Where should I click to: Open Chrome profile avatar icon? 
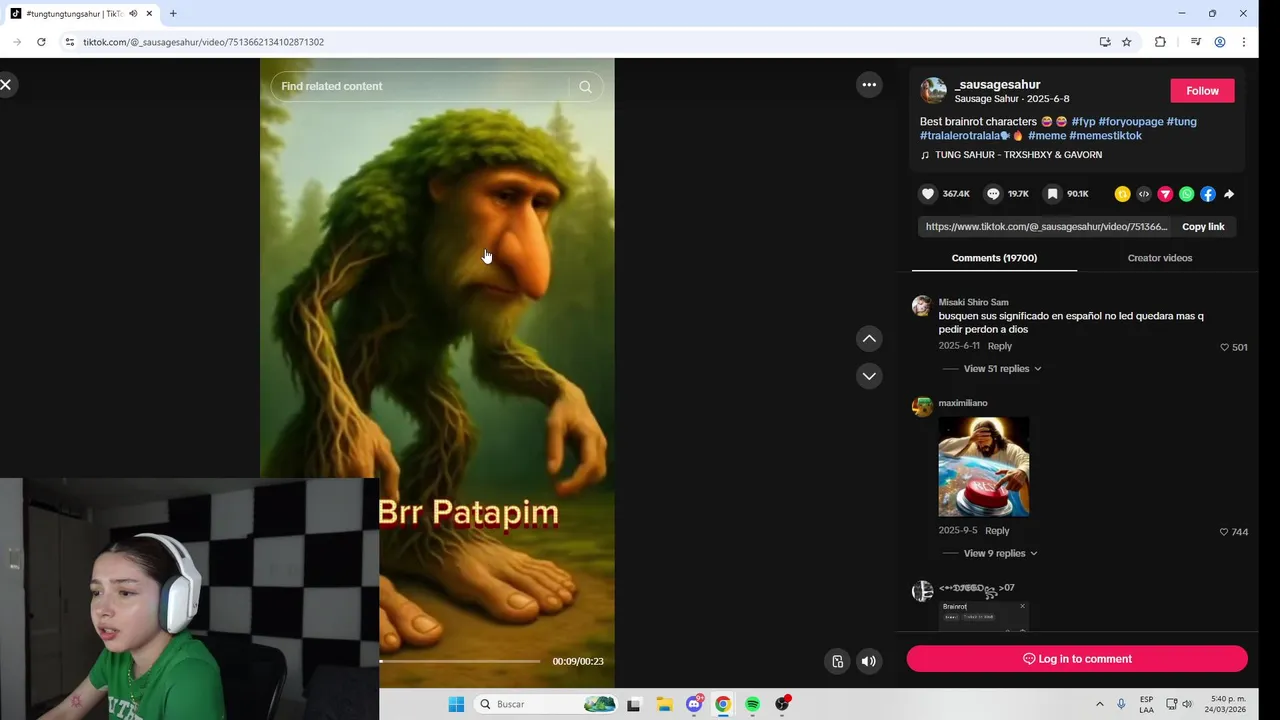(1220, 42)
